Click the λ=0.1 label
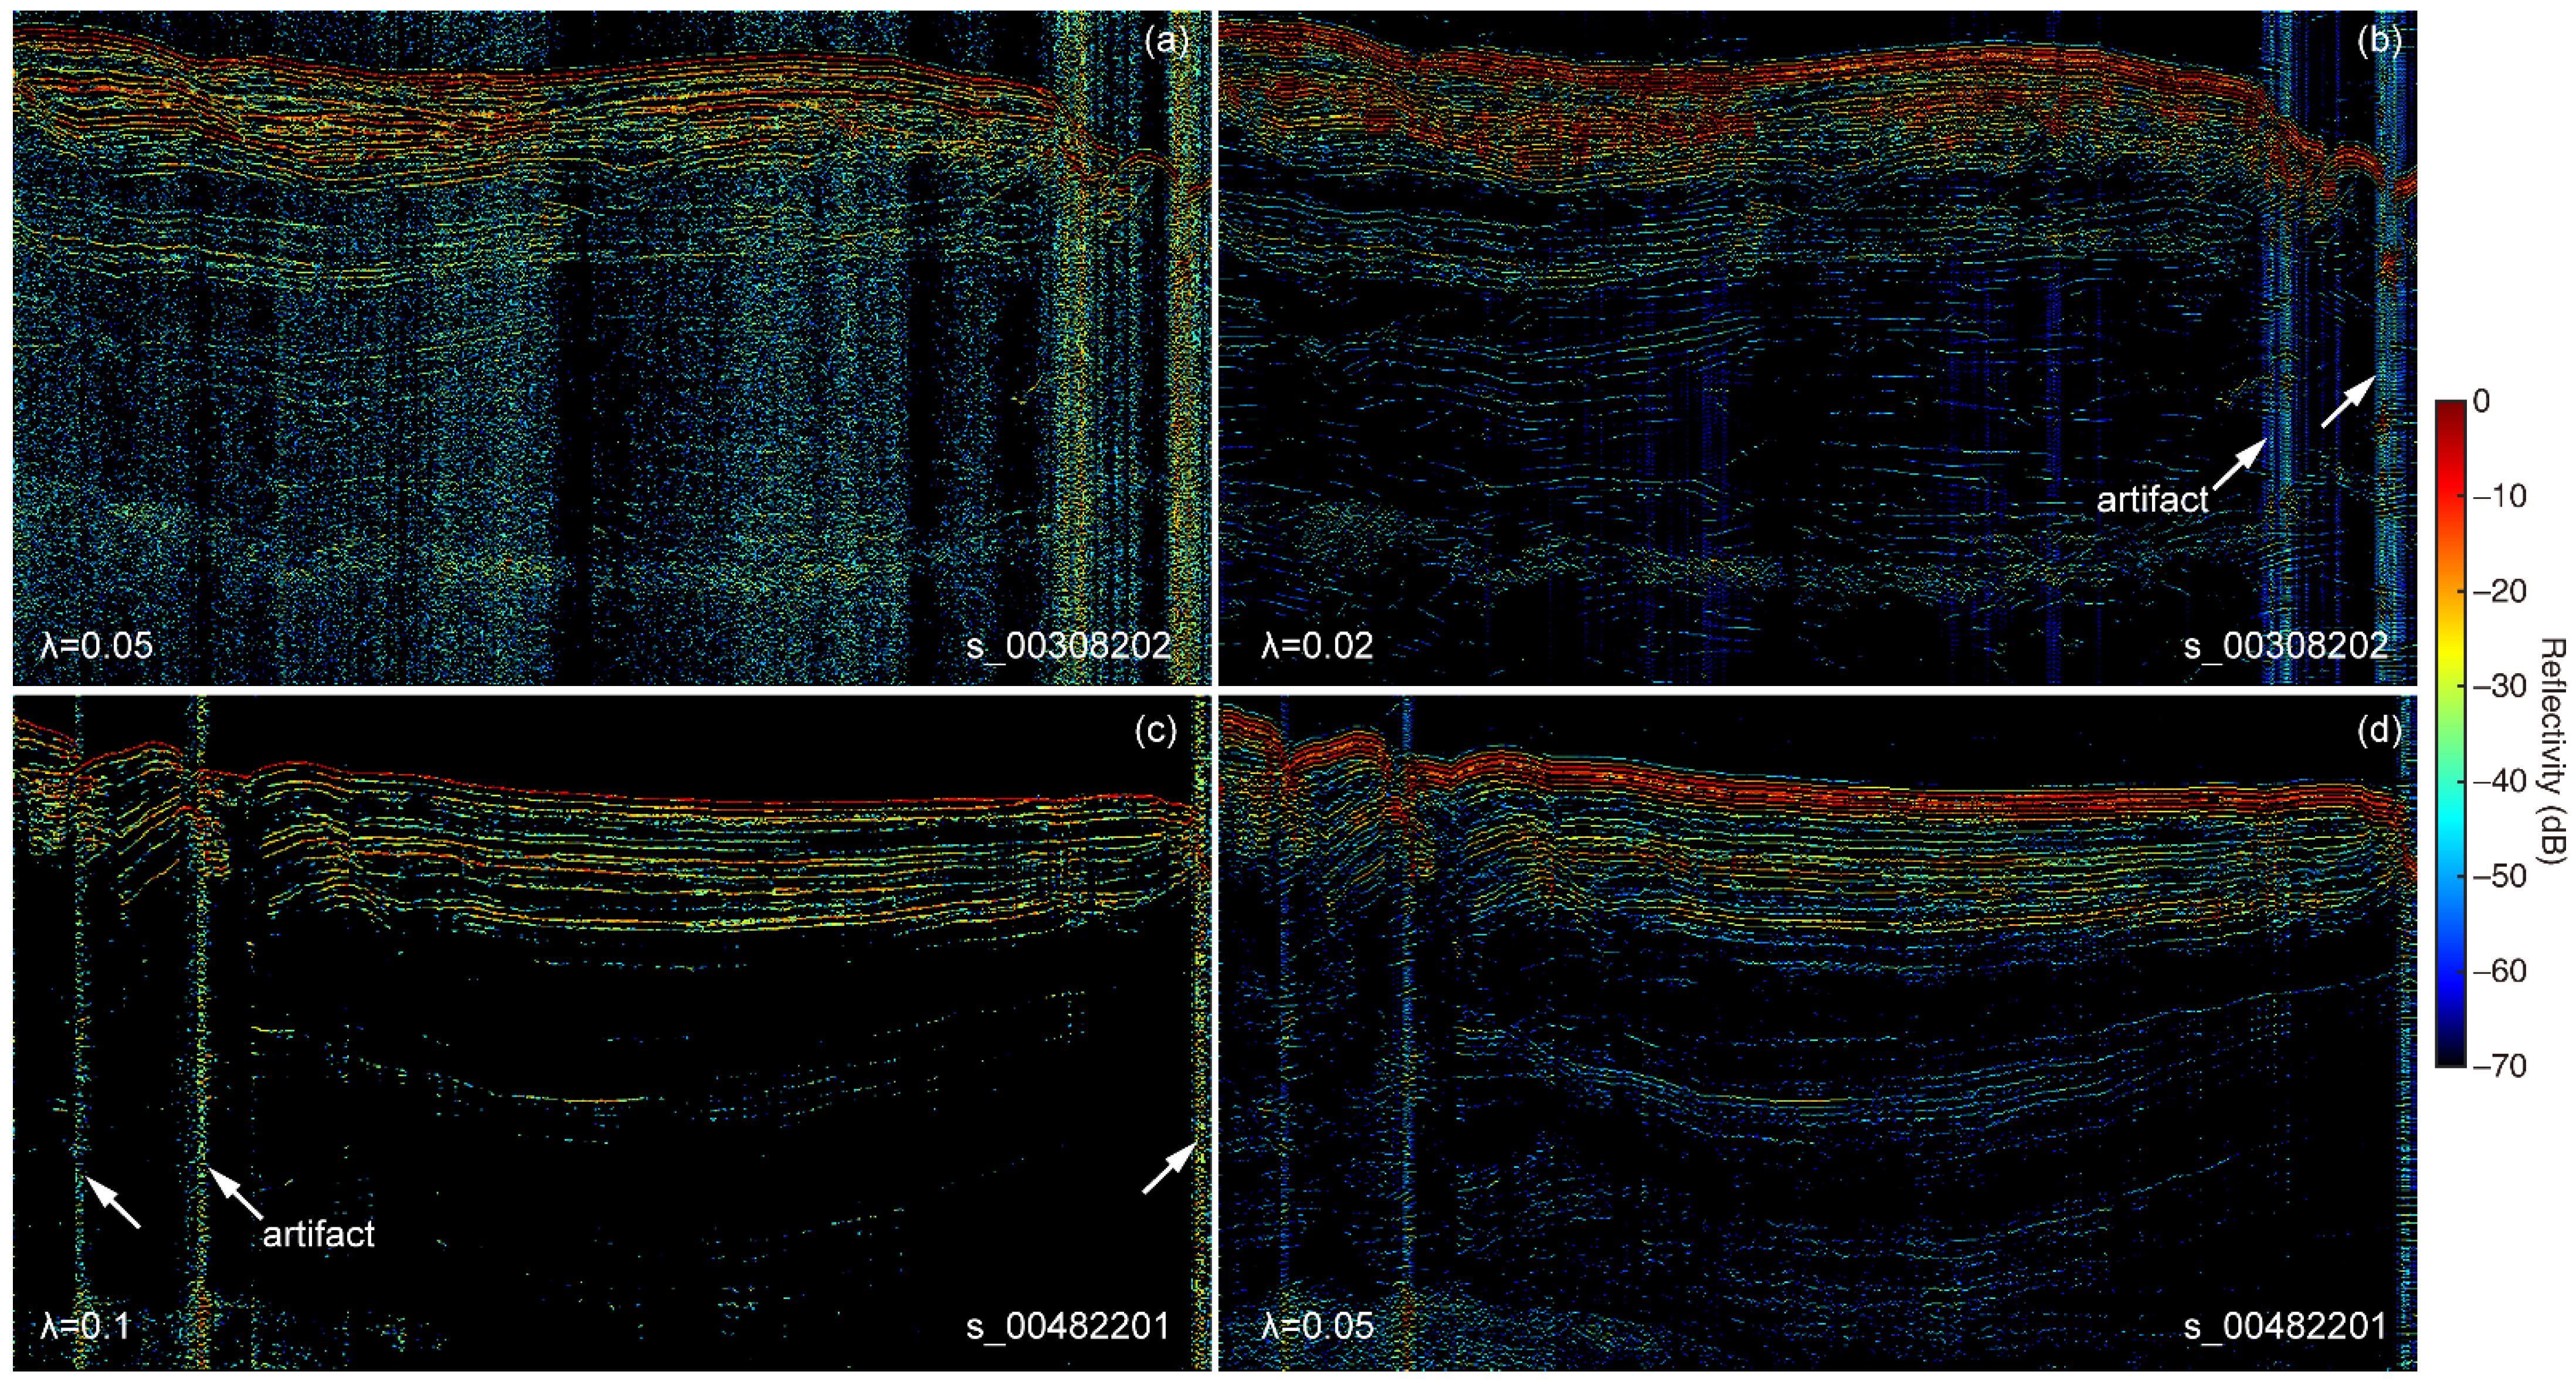The height and width of the screenshot is (1385, 2576). pyautogui.click(x=85, y=1326)
